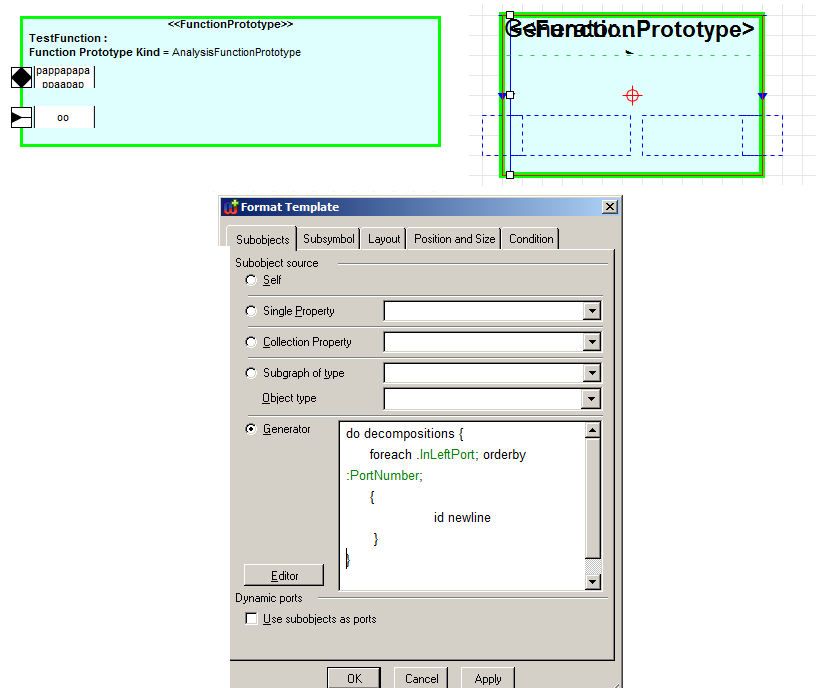The height and width of the screenshot is (688, 820).
Task: Enable Use subobjects as ports checkbox
Action: [251, 619]
